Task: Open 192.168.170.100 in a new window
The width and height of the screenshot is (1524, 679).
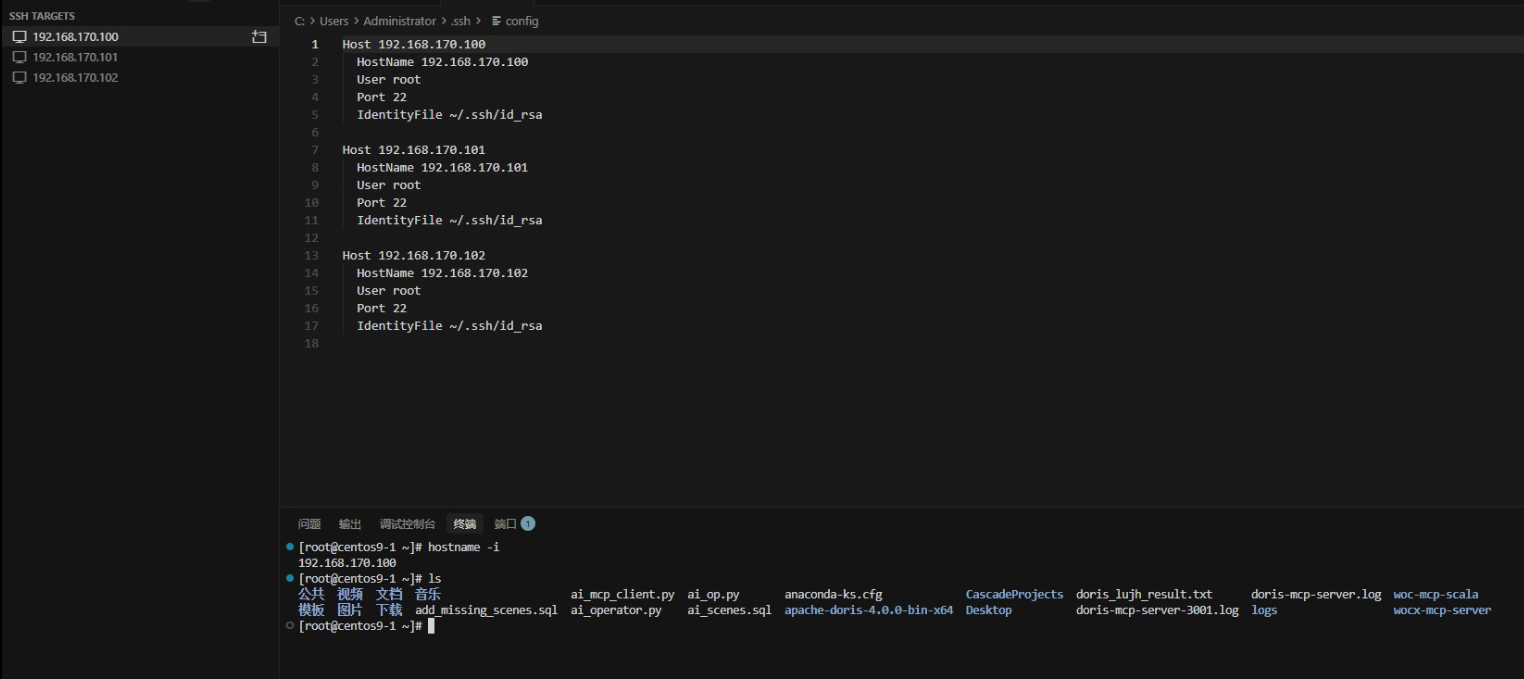Action: (x=259, y=37)
